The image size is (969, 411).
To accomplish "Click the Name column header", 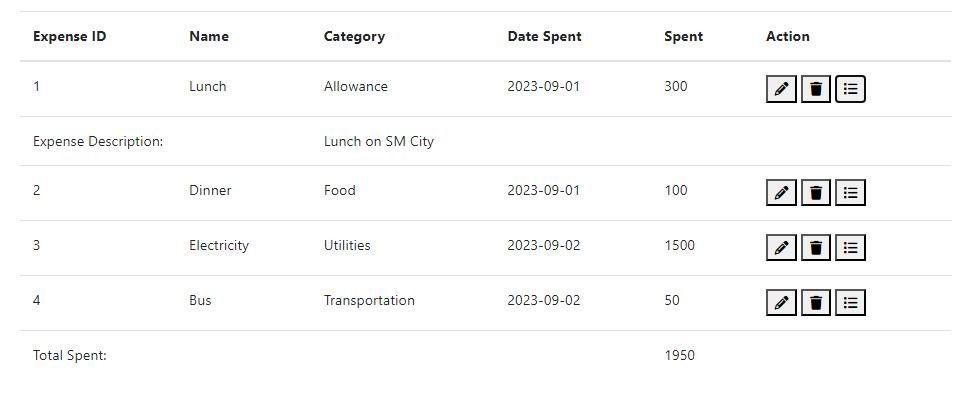I will click(209, 36).
